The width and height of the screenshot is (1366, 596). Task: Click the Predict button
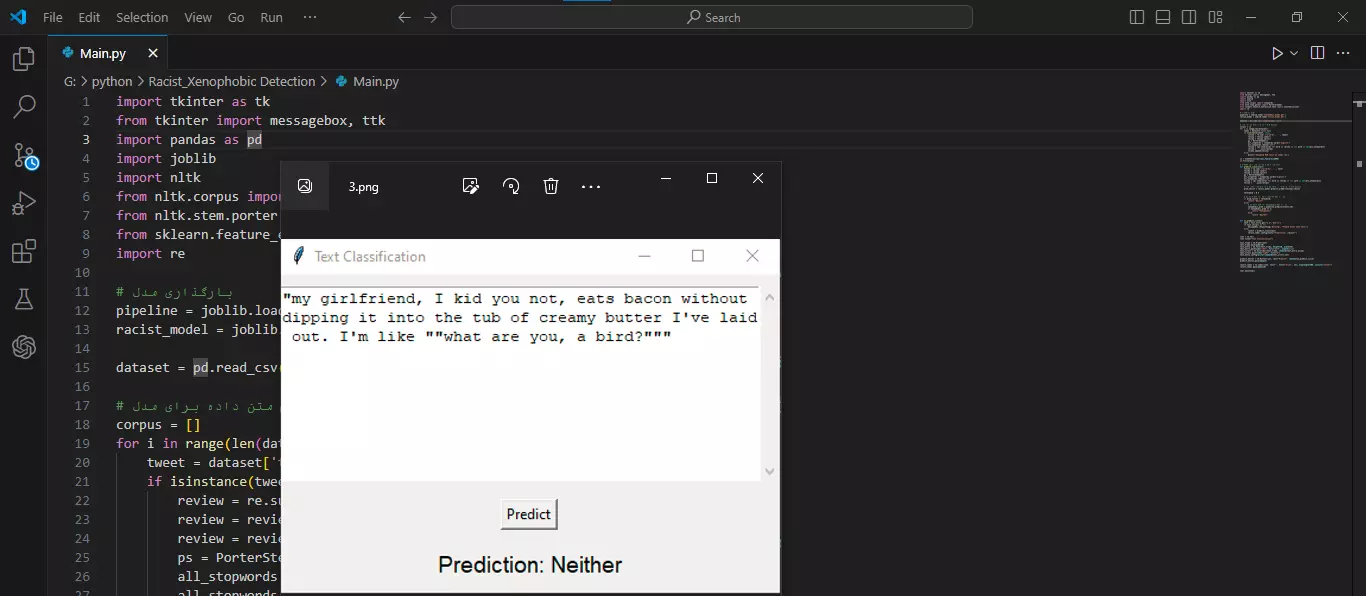(528, 514)
